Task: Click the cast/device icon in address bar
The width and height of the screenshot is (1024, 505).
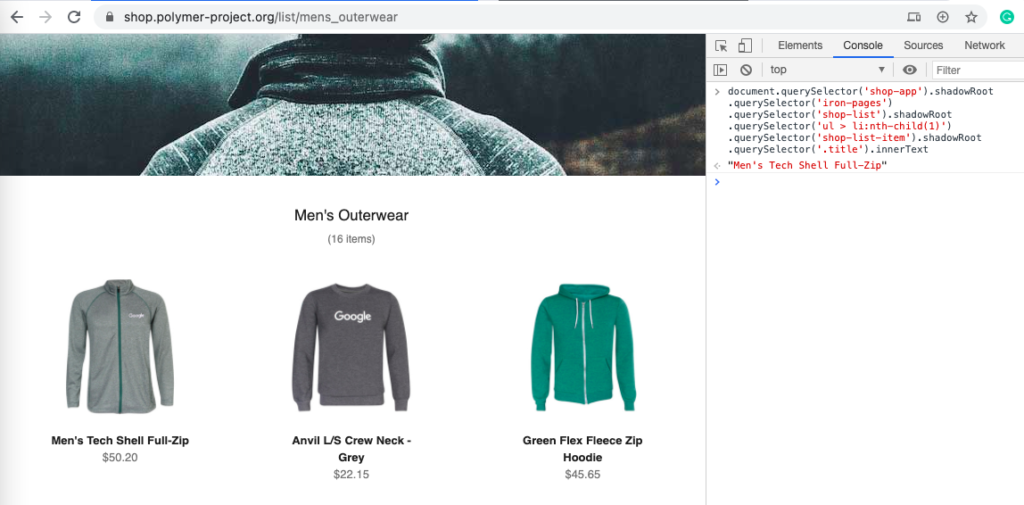Action: [913, 17]
